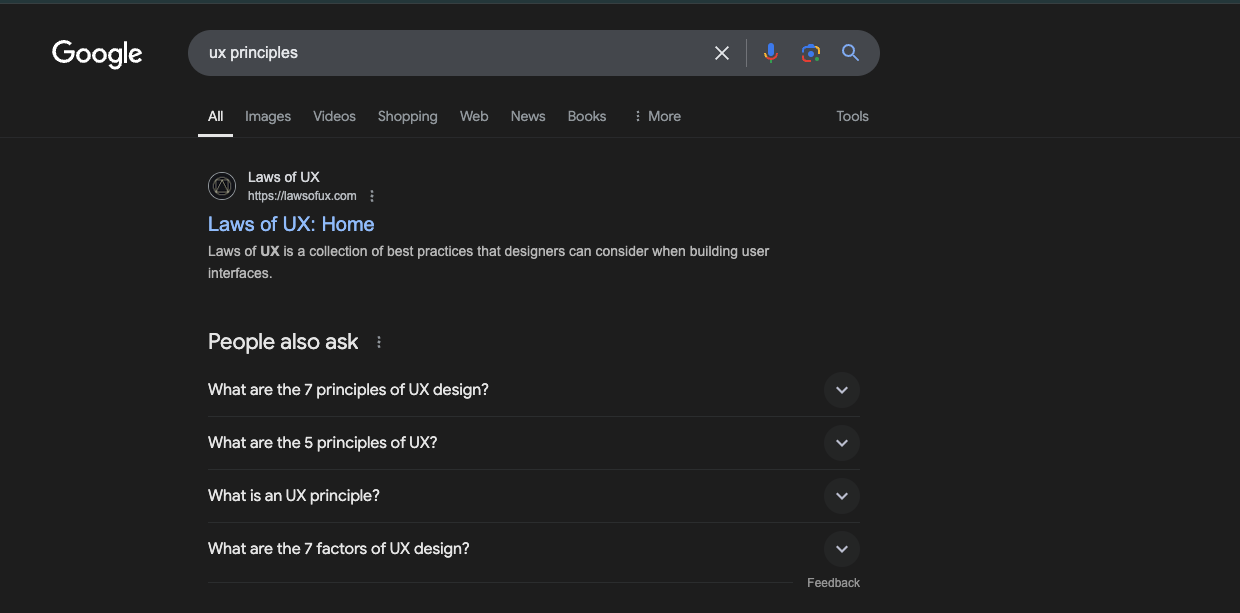Select the All results tab
The width and height of the screenshot is (1240, 613).
point(215,116)
